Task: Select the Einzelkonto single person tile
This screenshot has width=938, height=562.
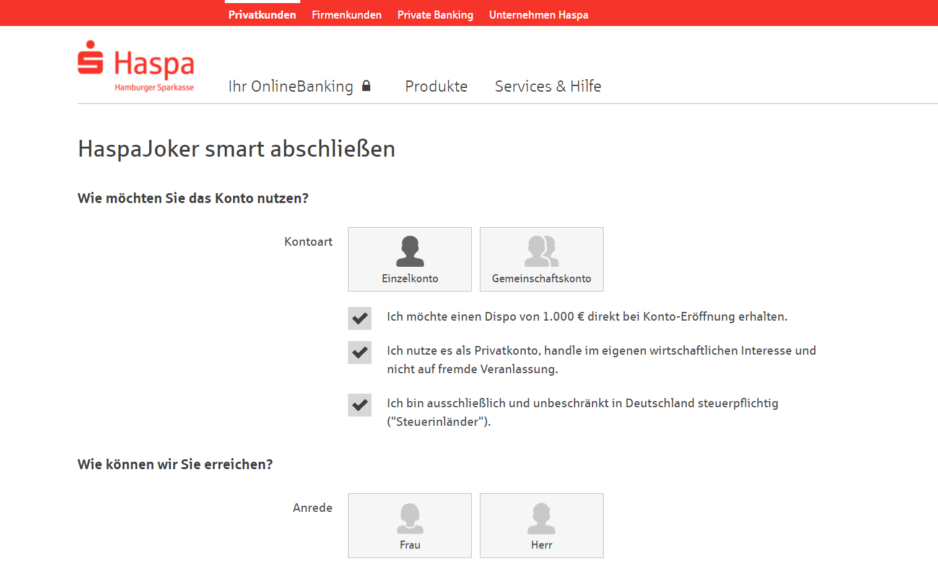Action: 409,259
